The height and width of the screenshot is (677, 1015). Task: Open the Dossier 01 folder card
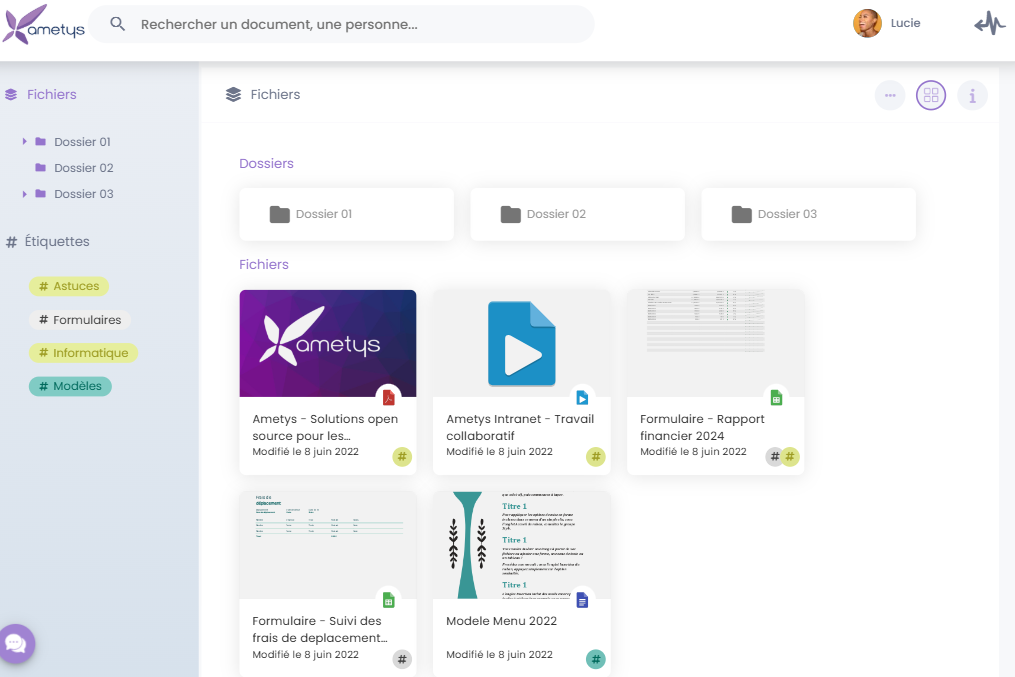tap(346, 214)
